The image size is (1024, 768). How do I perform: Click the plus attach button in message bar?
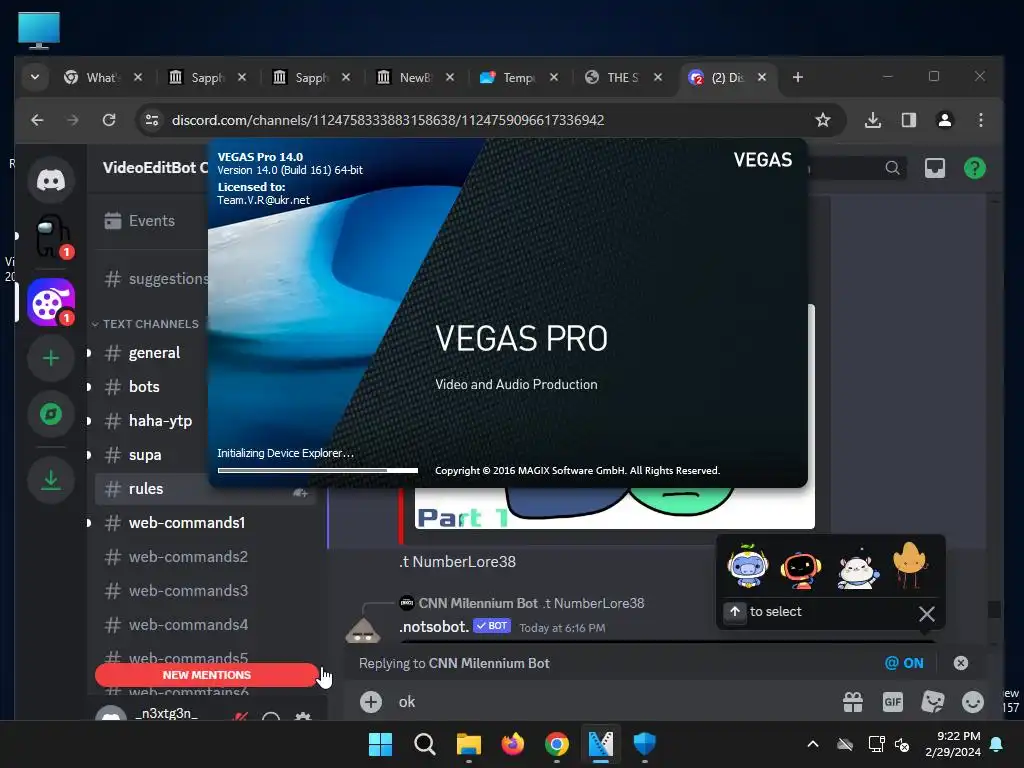click(371, 702)
